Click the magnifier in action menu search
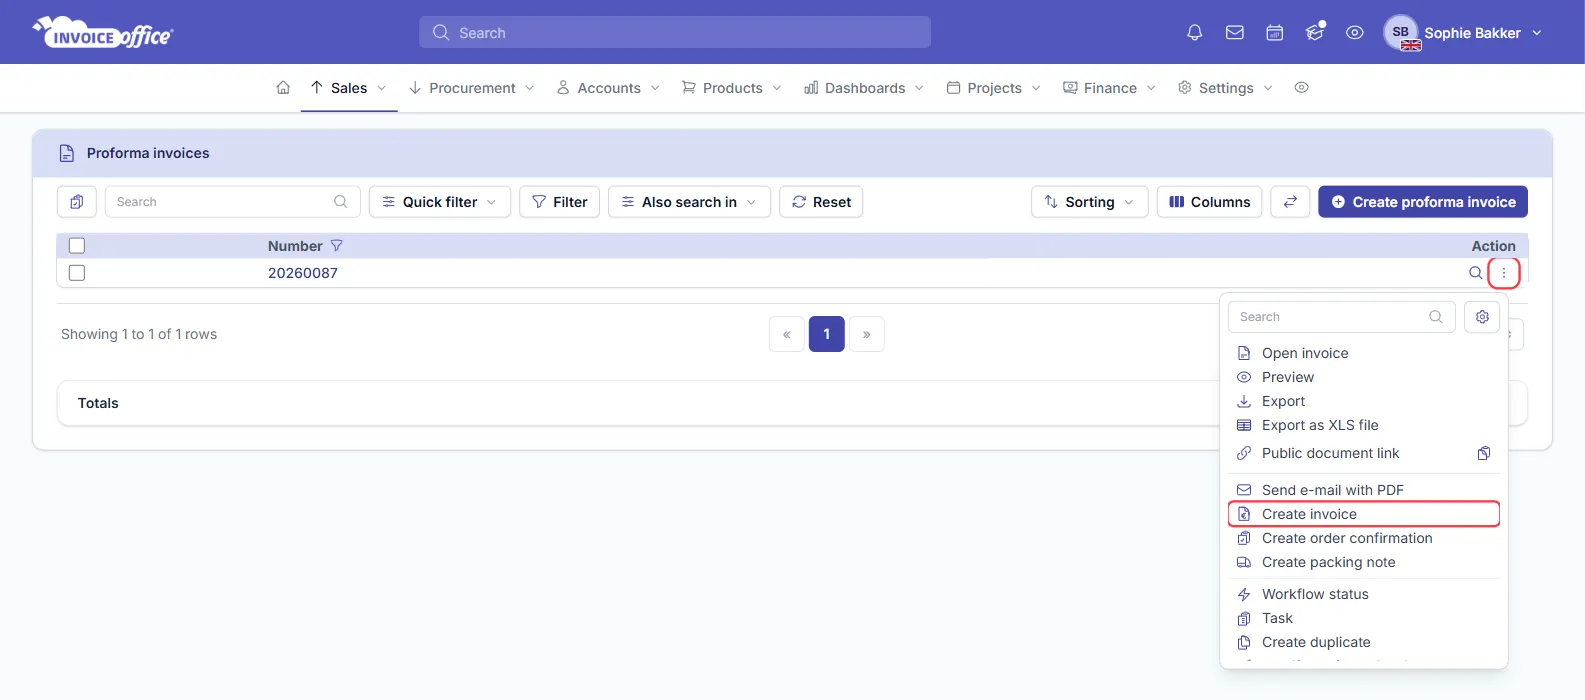Screen dimensions: 1585x700 [x=1436, y=317]
